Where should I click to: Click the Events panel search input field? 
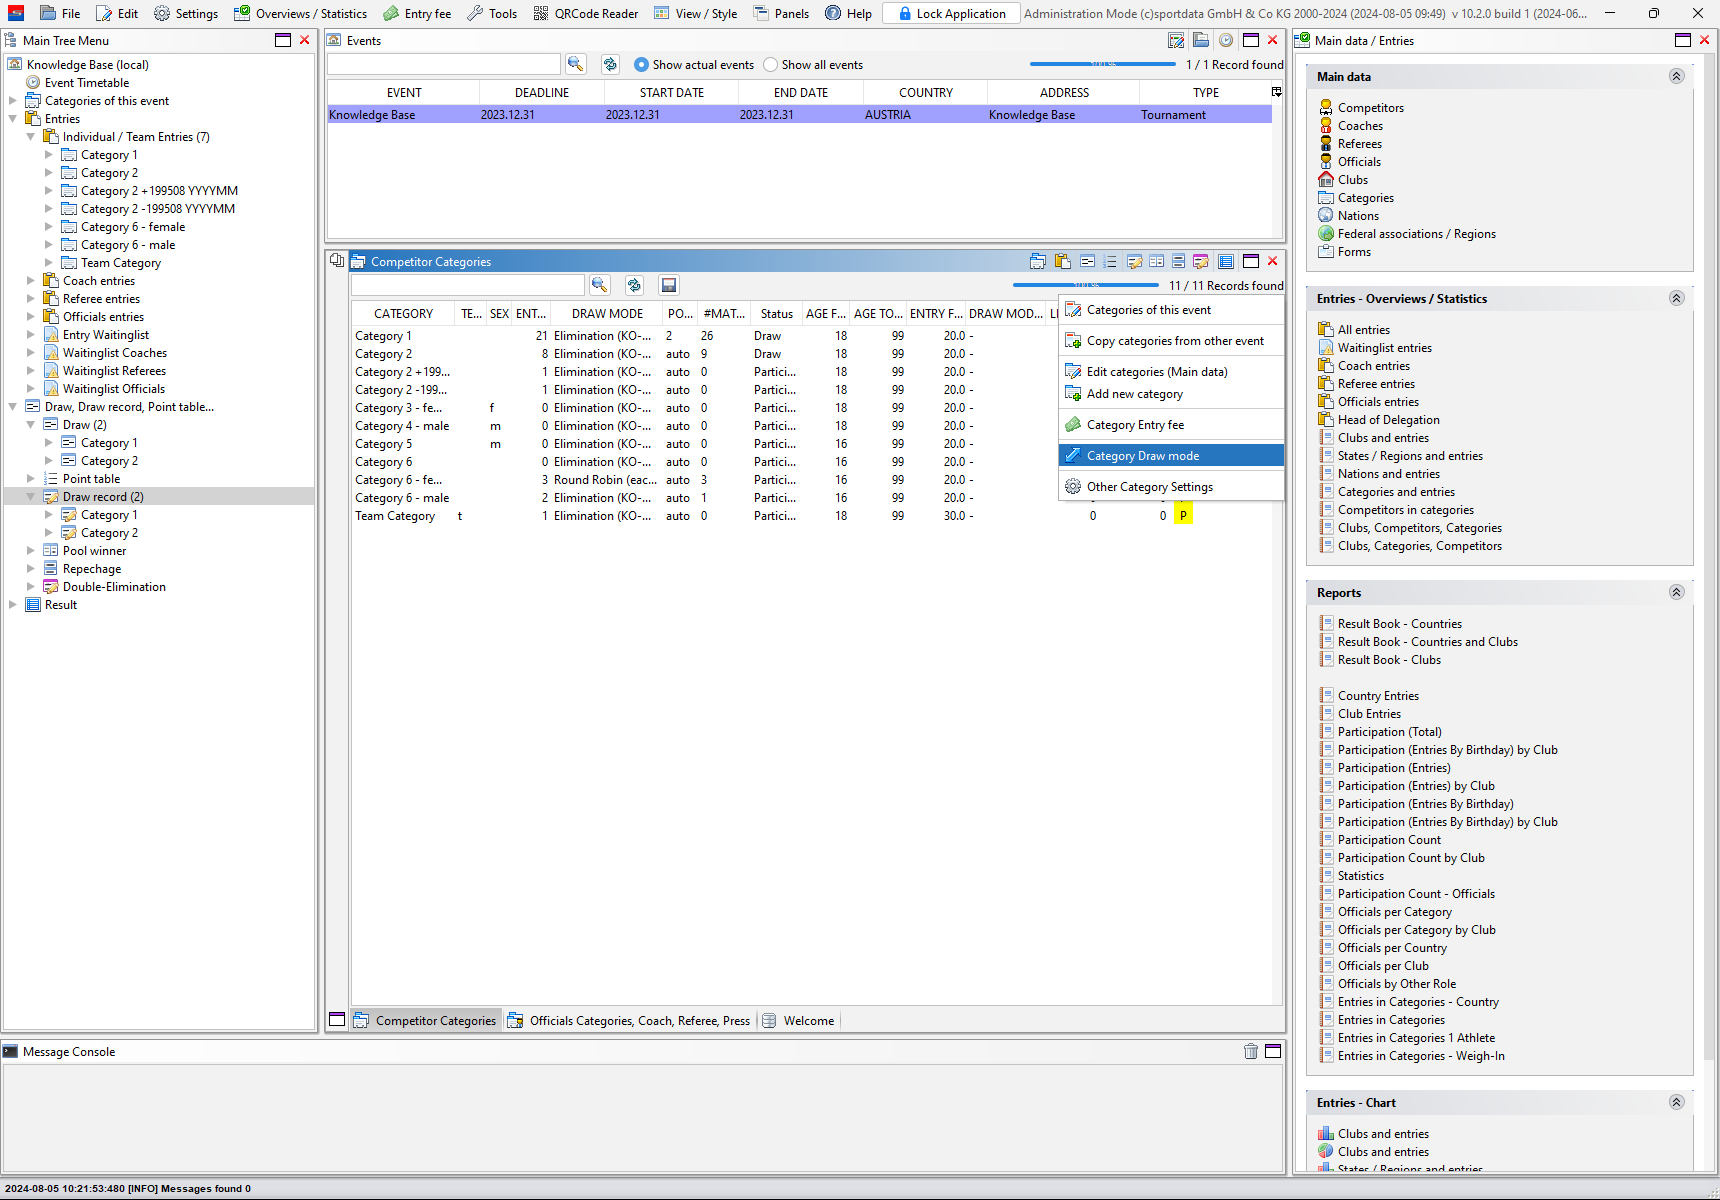[x=444, y=64]
